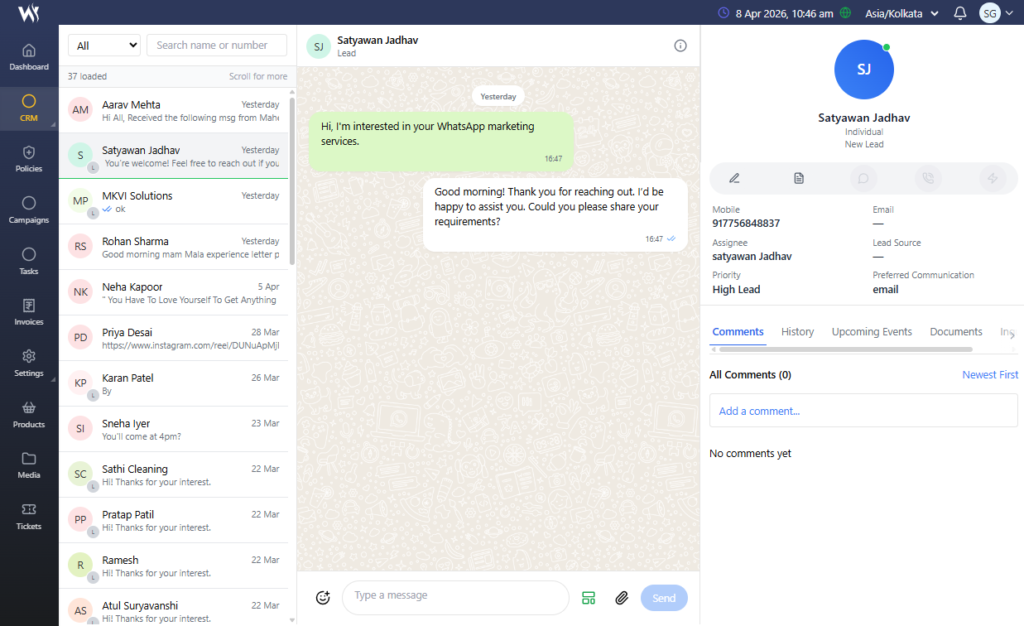This screenshot has height=626, width=1024.
Task: Open the notifications bell
Action: tap(960, 13)
